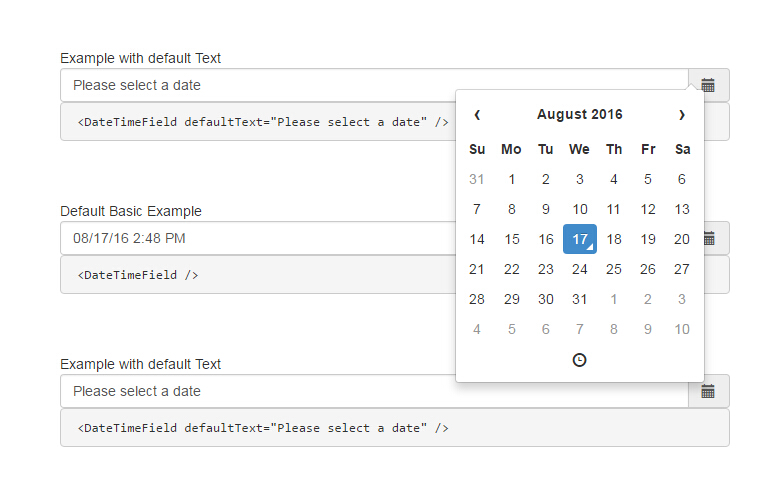Select August 31 next to day 30
Image resolution: width=782 pixels, height=483 pixels.
(580, 299)
